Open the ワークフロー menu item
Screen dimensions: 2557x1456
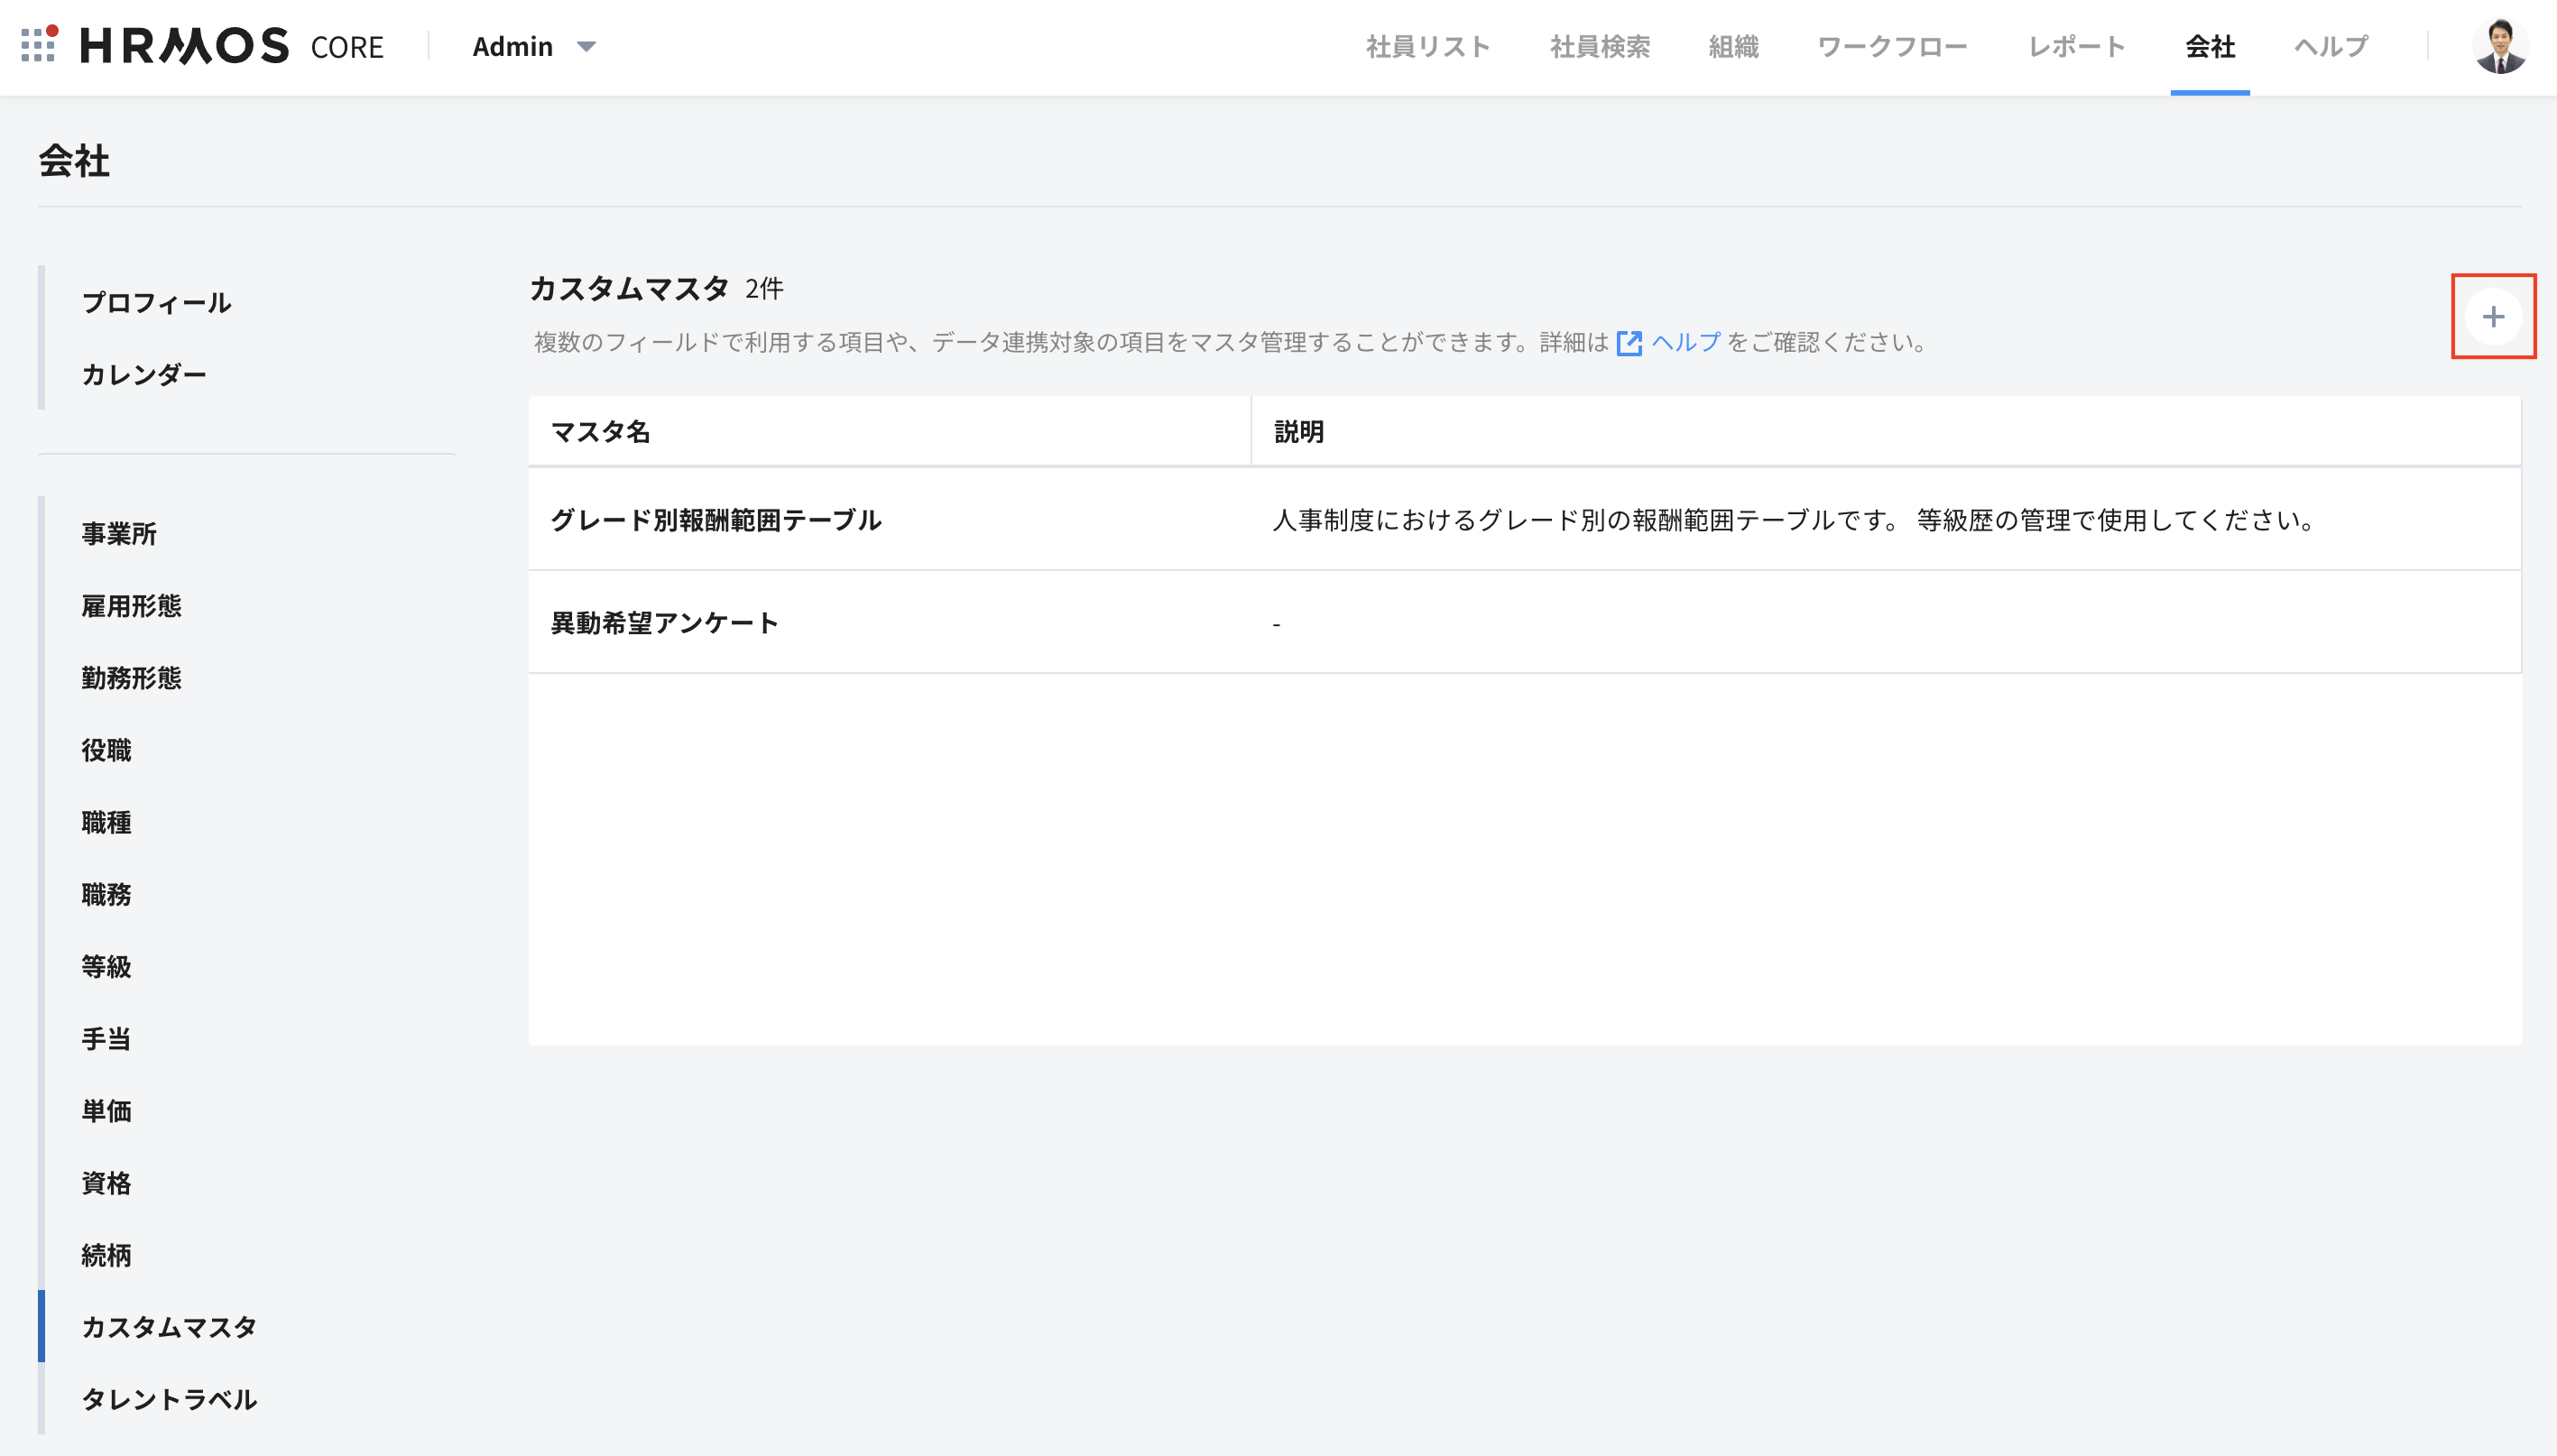pos(1891,47)
